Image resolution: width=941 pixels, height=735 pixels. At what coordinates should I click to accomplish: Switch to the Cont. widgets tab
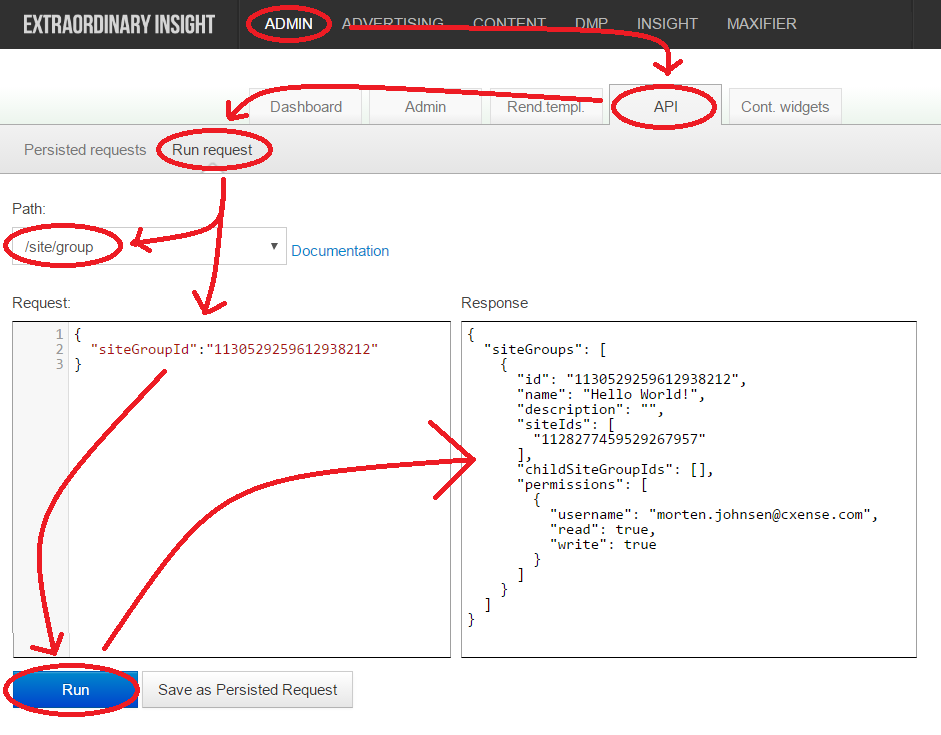coord(785,107)
